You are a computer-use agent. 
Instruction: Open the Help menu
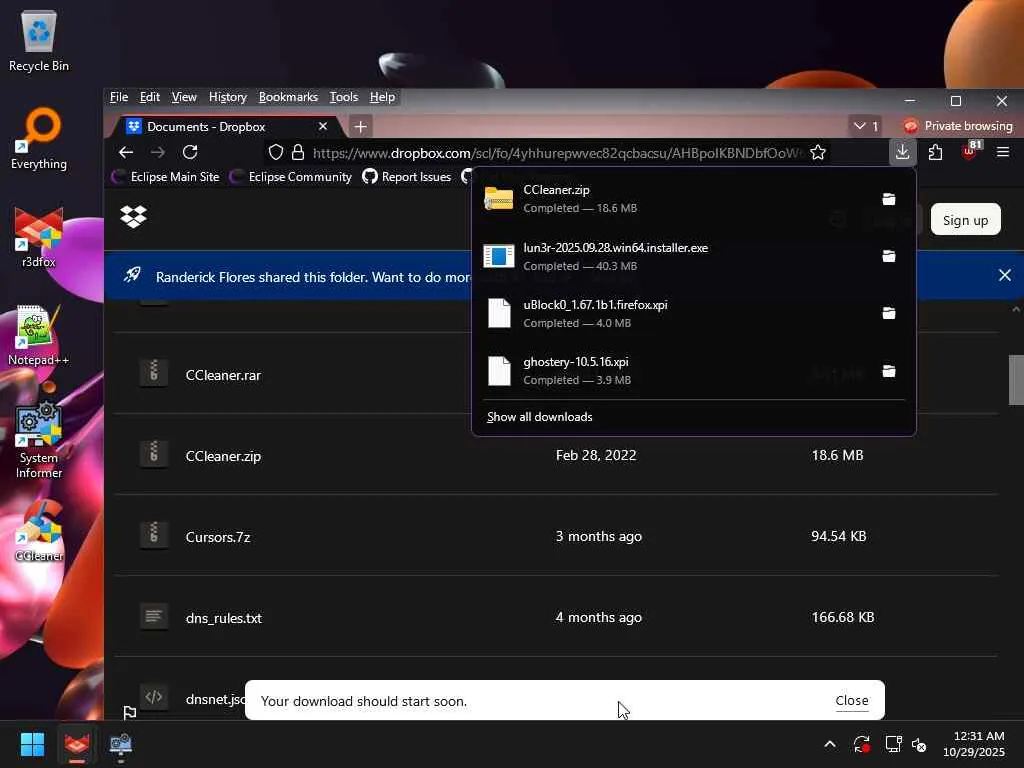point(382,97)
